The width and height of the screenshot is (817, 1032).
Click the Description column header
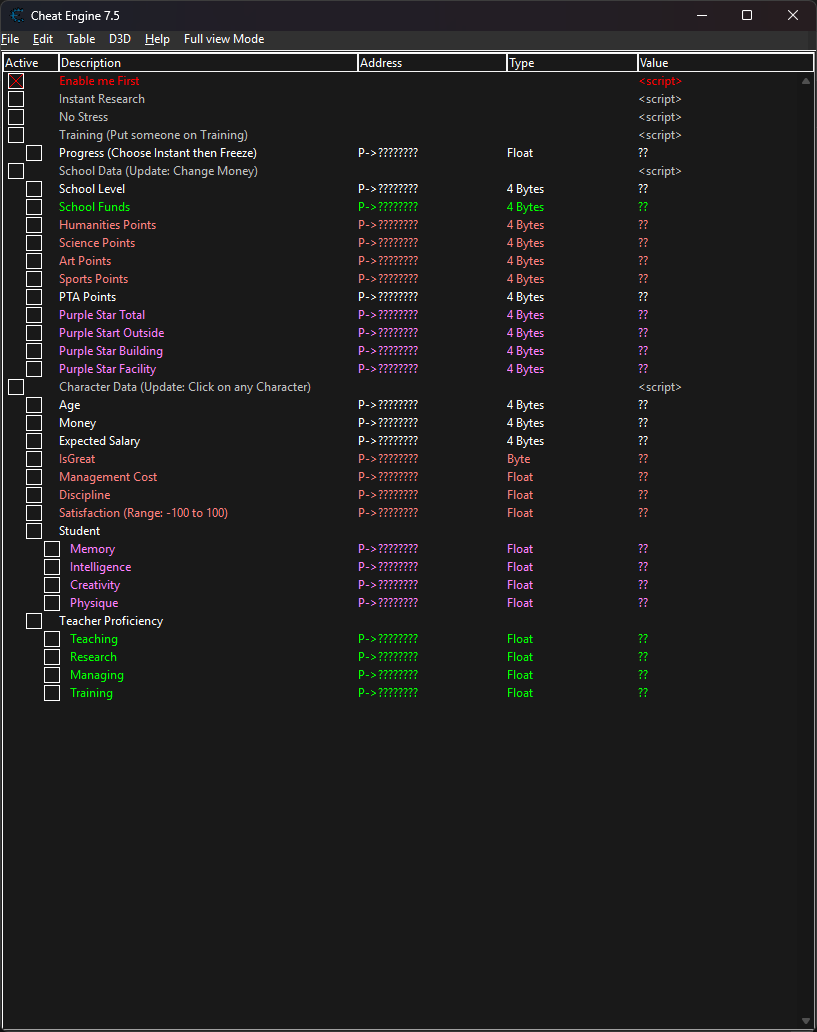(x=208, y=63)
